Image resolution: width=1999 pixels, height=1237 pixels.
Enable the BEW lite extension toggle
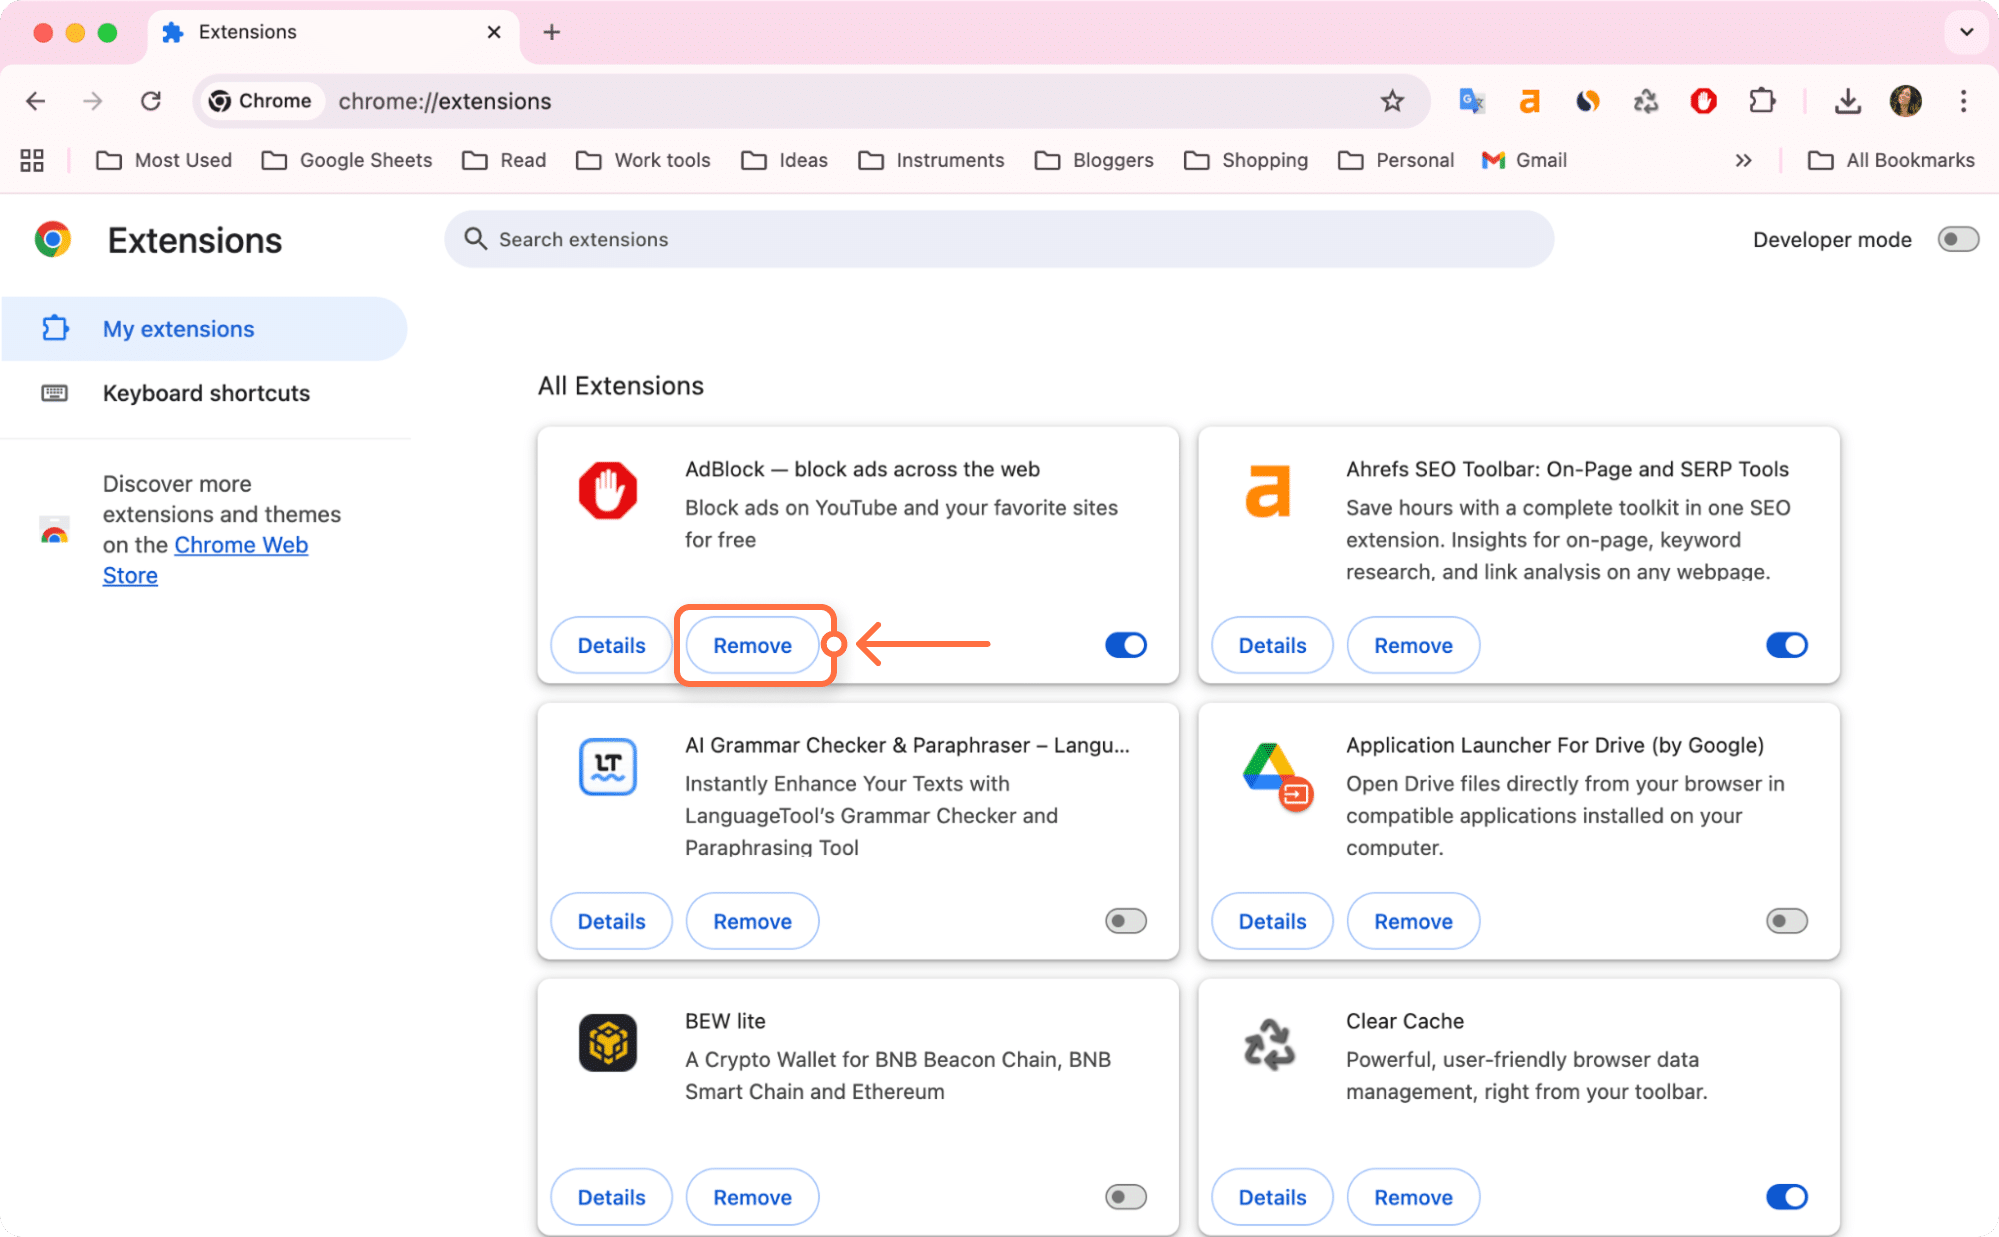click(x=1125, y=1196)
